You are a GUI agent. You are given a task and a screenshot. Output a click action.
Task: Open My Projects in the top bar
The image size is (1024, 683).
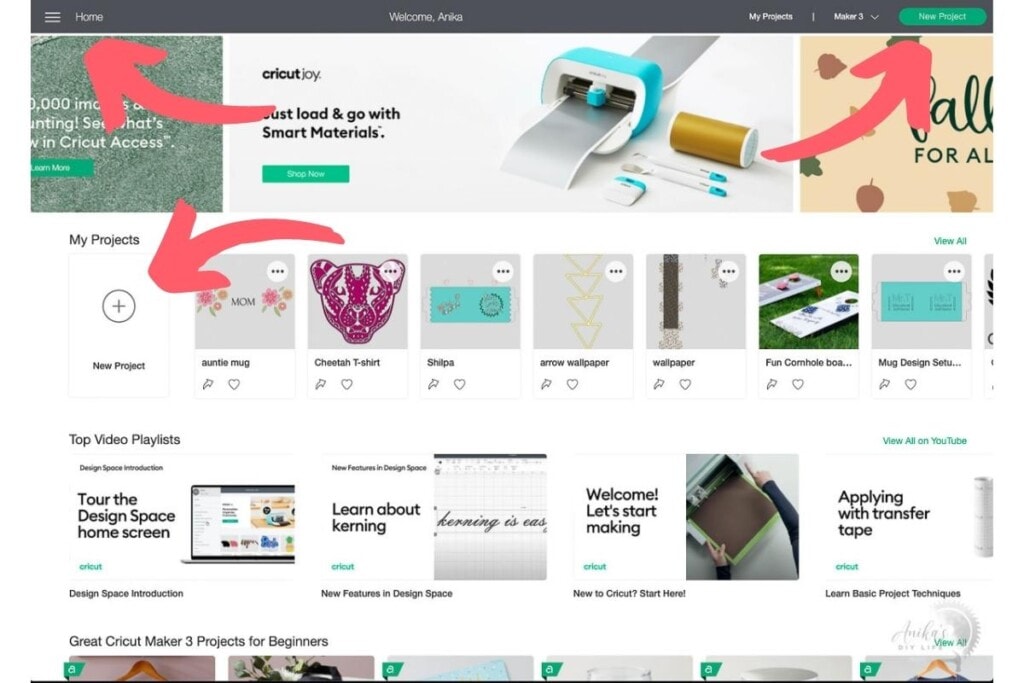(770, 16)
